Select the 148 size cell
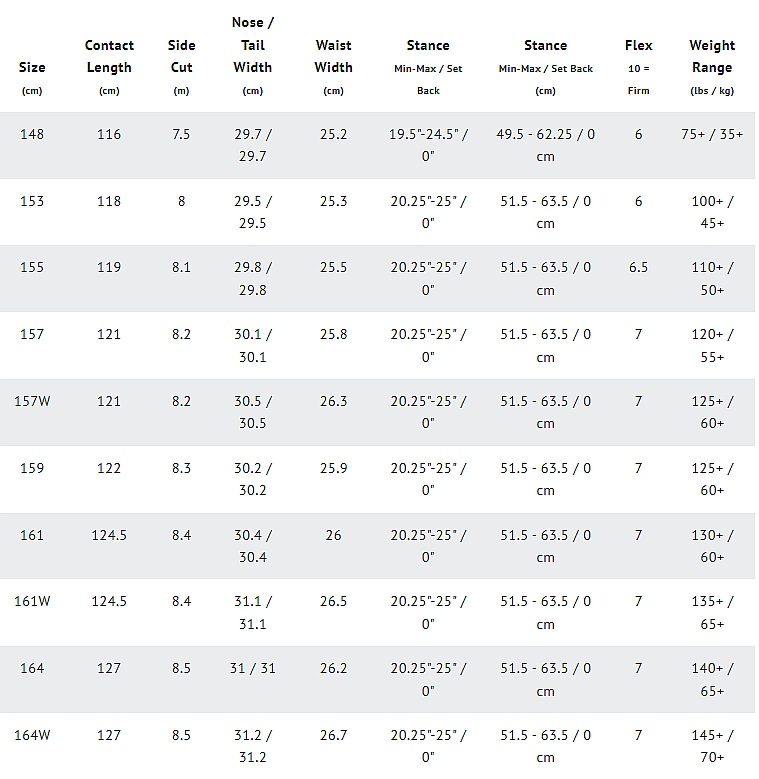 [32, 134]
